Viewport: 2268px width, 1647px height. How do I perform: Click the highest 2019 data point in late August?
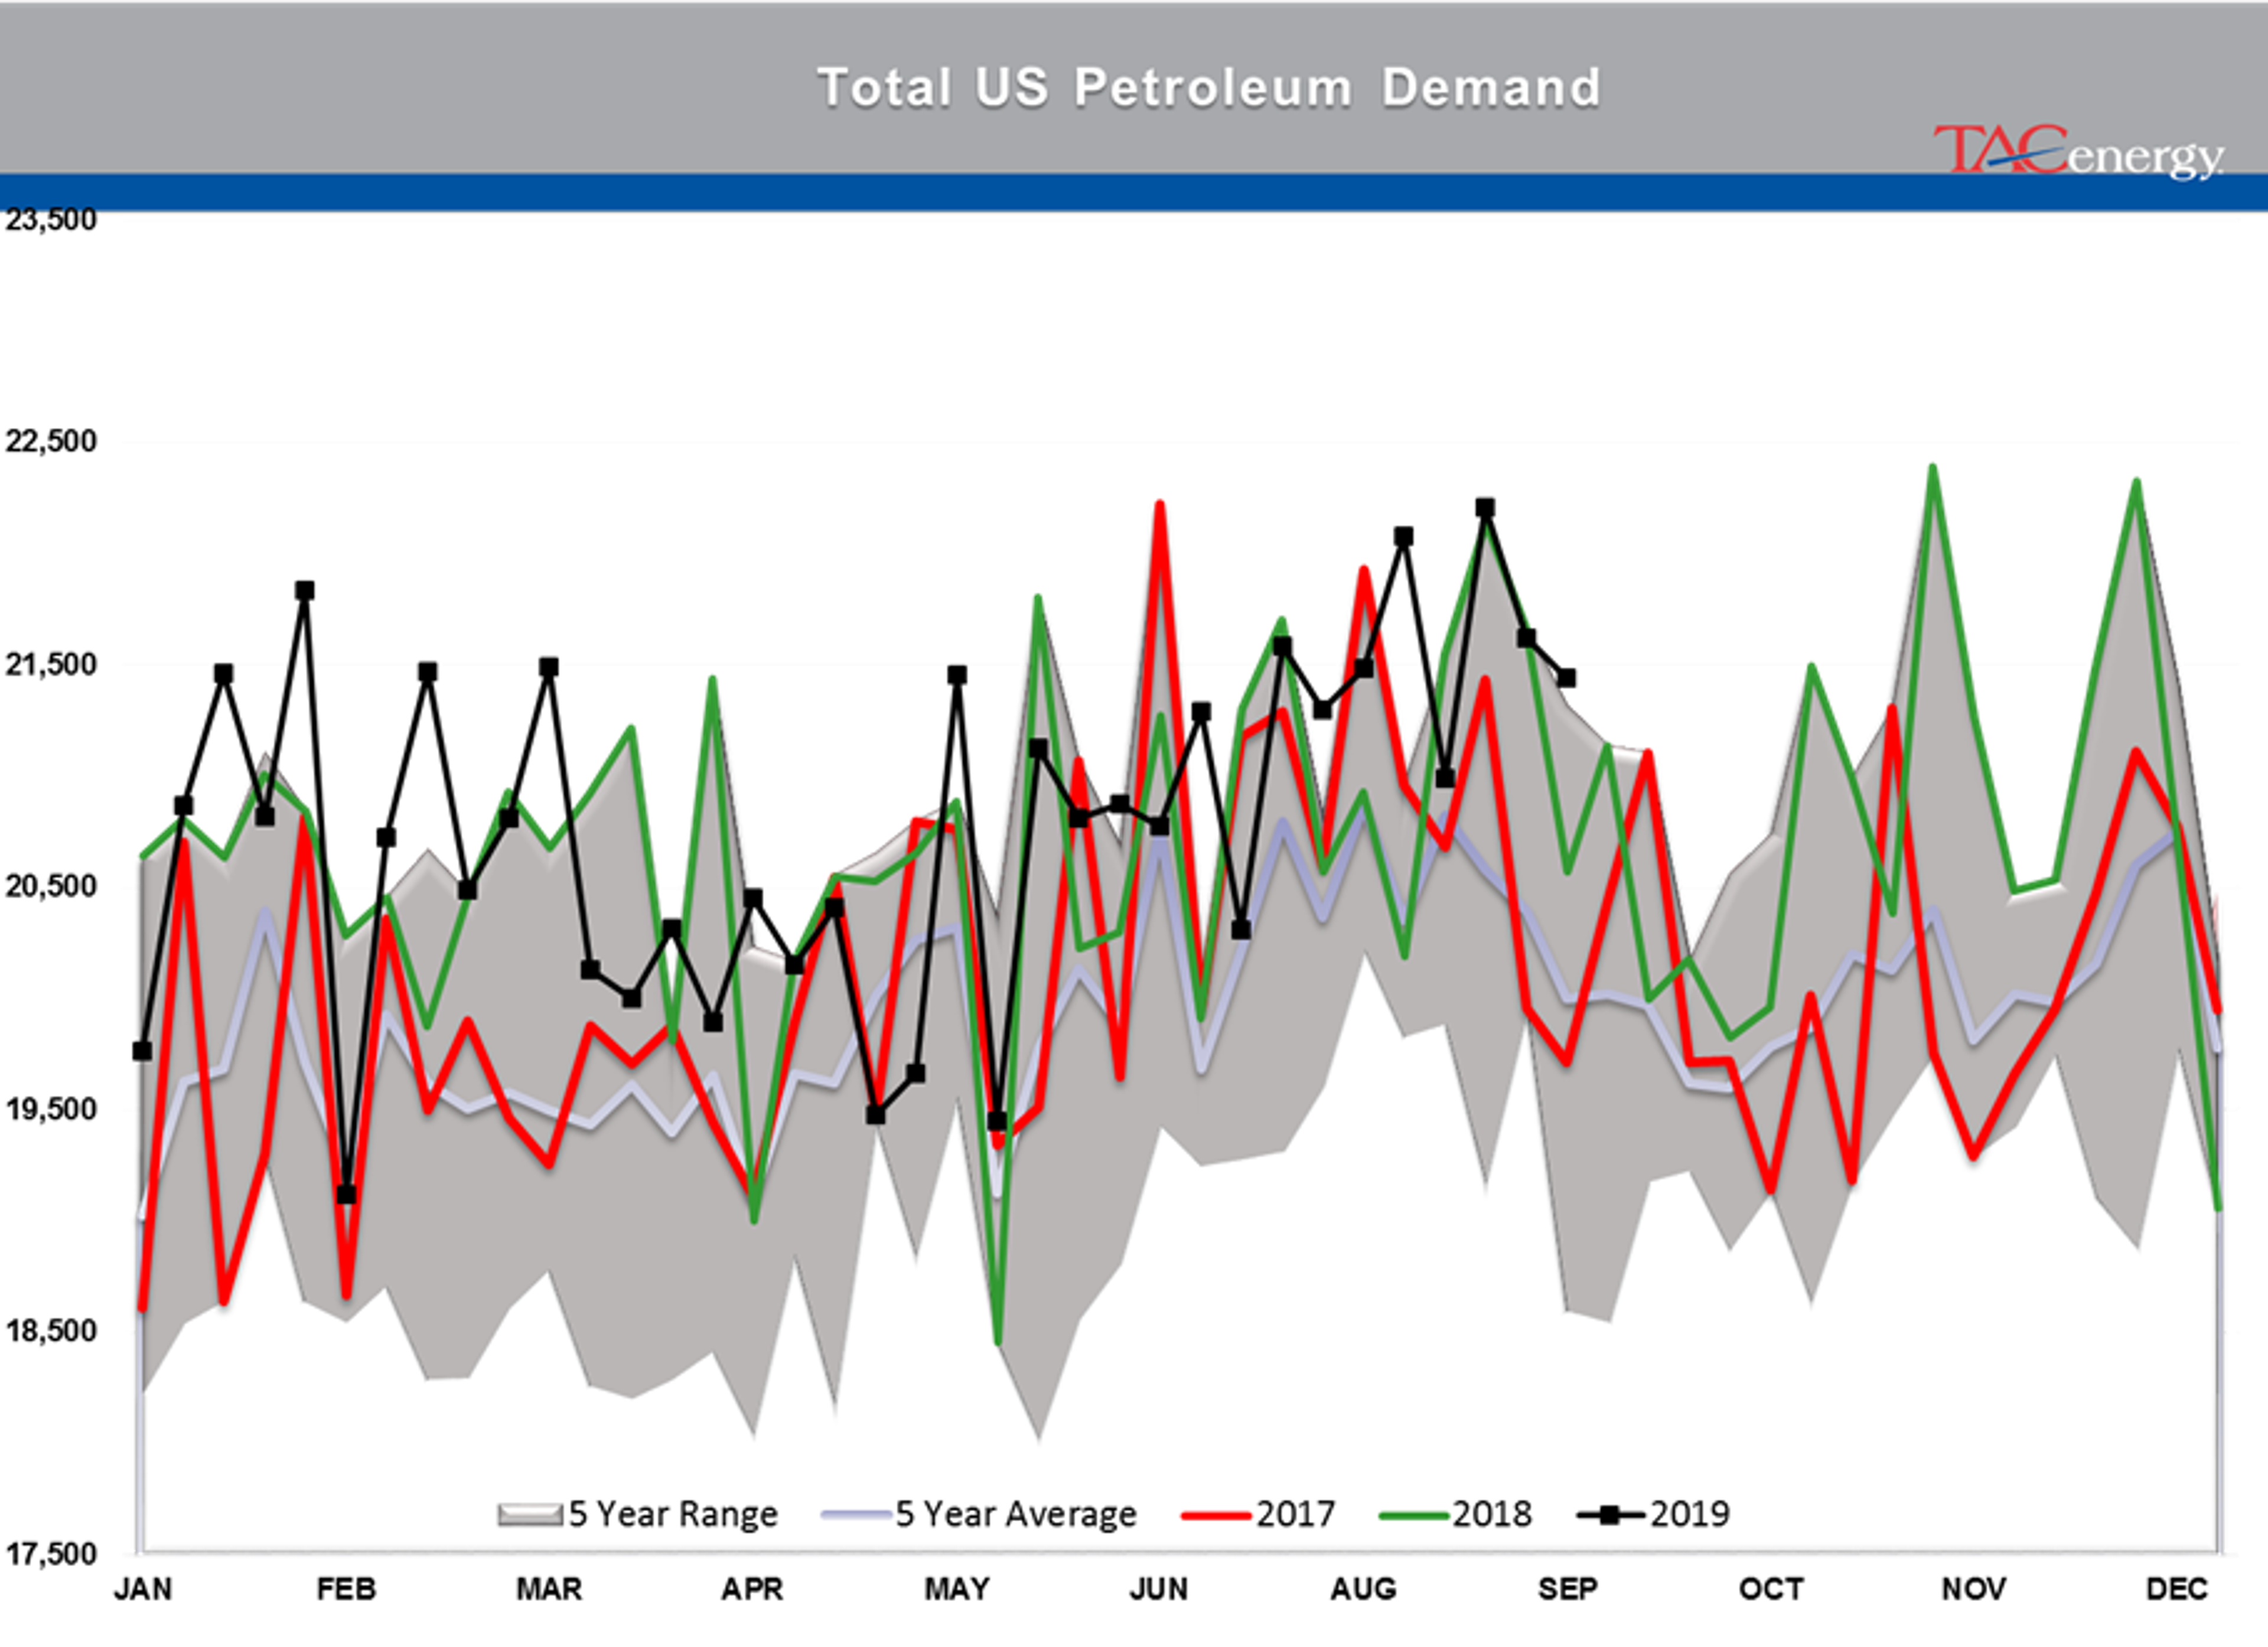[1485, 508]
